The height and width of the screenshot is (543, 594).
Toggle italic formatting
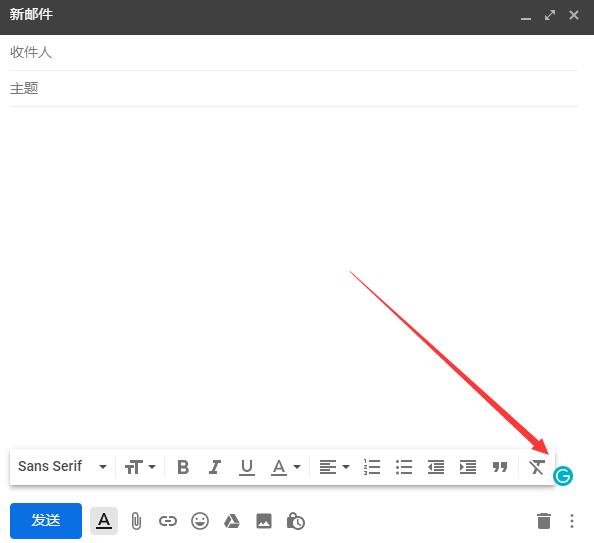click(x=215, y=467)
